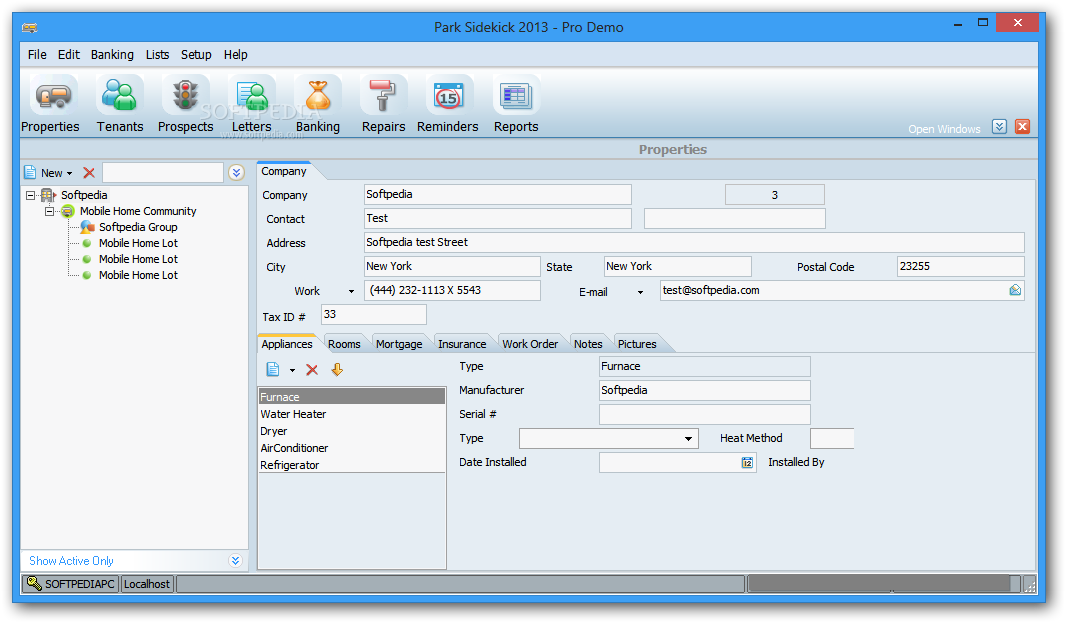Click the Tax ID # field
Image resolution: width=1066 pixels, height=623 pixels.
pyautogui.click(x=374, y=314)
